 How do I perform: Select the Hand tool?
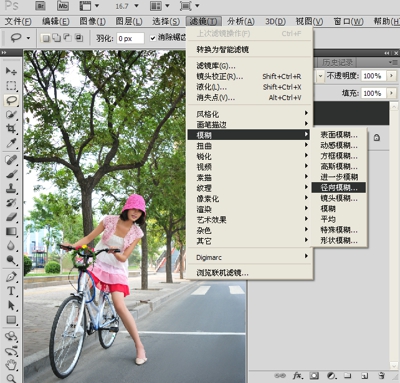pos(11,365)
